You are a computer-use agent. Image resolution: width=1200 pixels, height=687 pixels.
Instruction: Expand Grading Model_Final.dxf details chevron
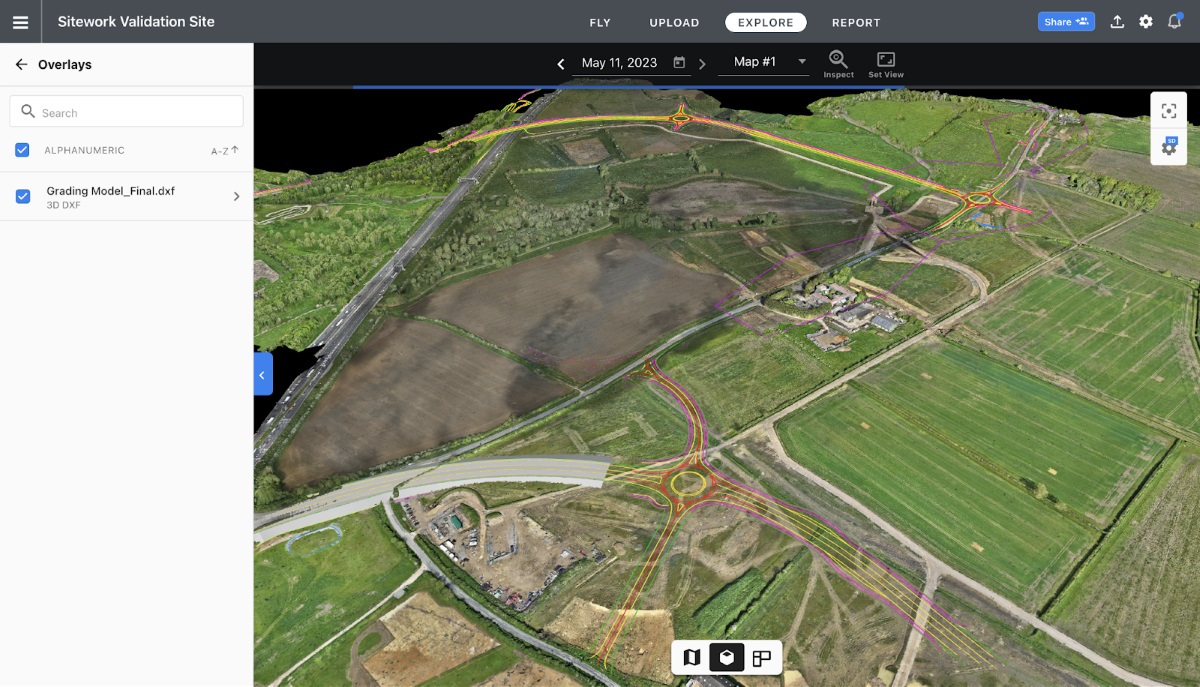[236, 197]
